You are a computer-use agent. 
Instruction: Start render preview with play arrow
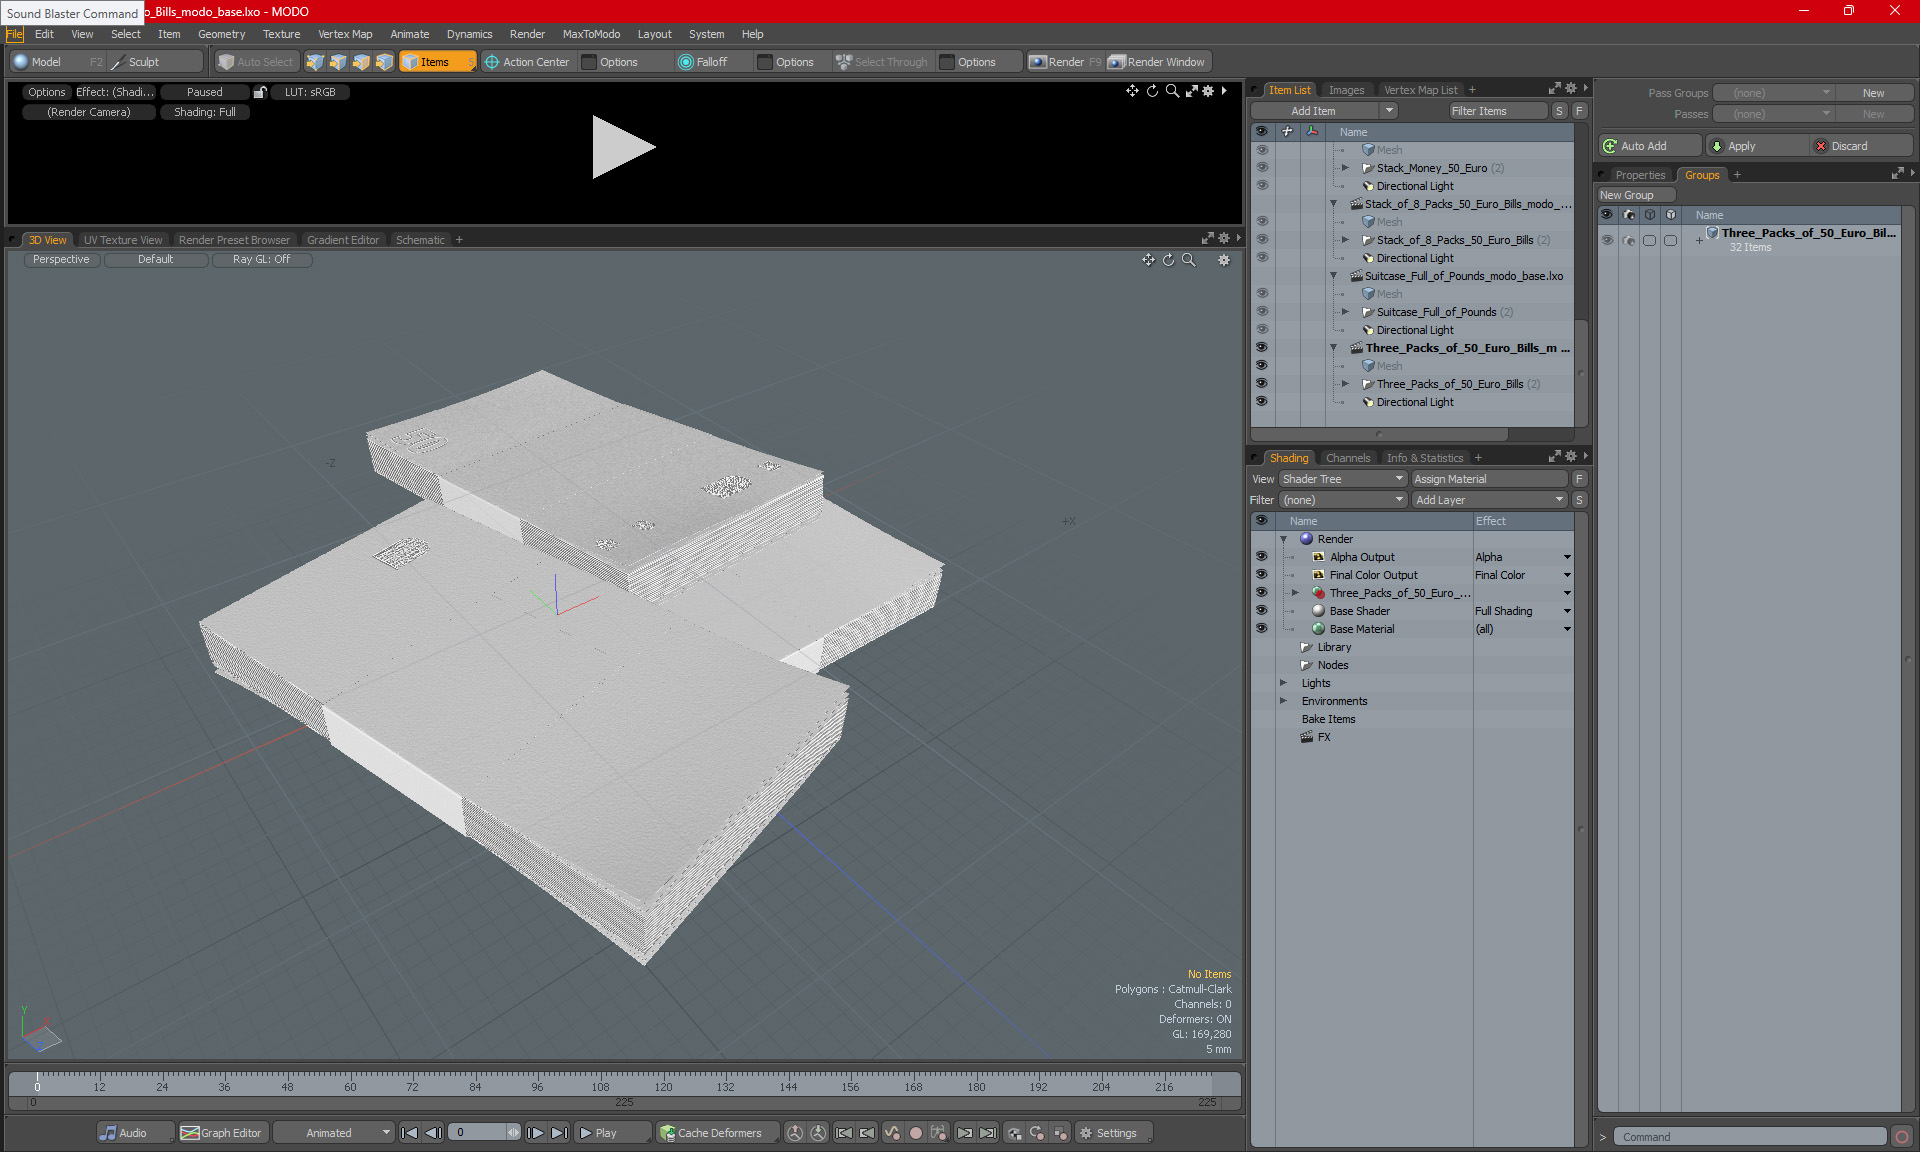(x=622, y=147)
